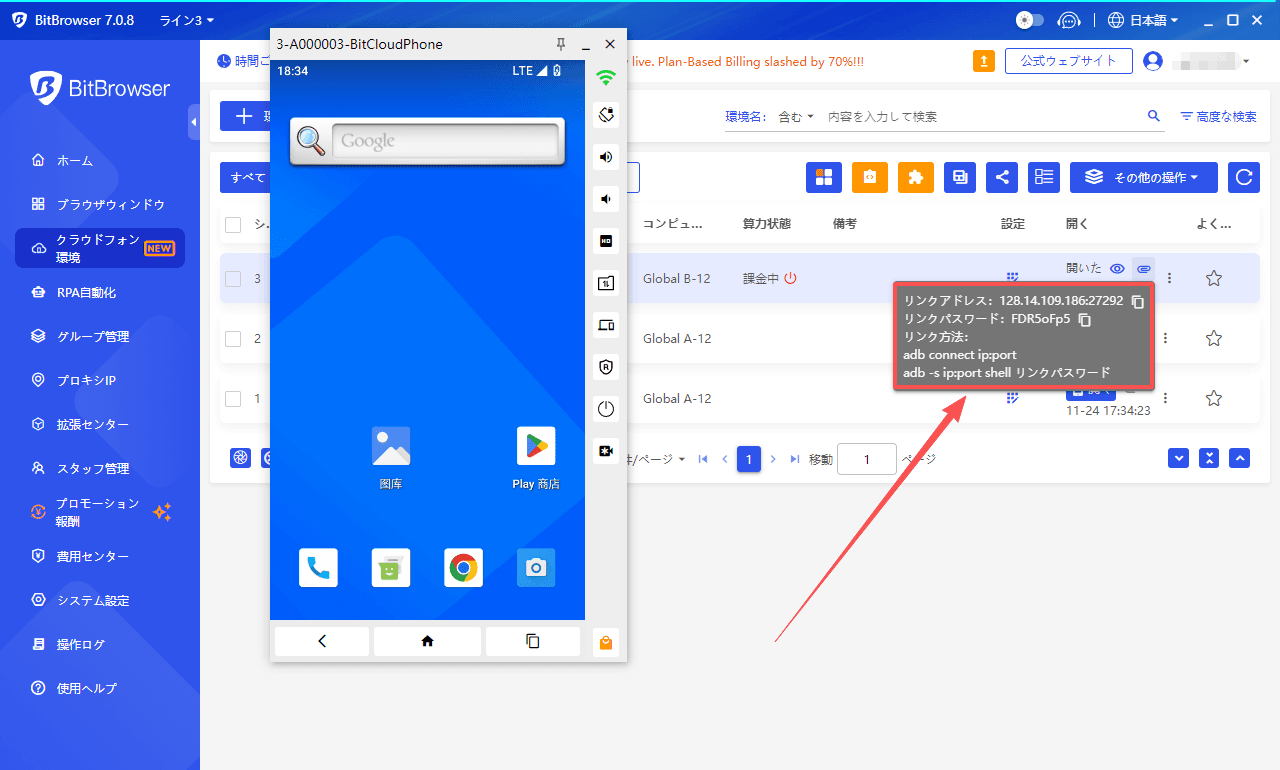Launch the Phone dialer app
This screenshot has height=770, width=1280.
click(318, 568)
